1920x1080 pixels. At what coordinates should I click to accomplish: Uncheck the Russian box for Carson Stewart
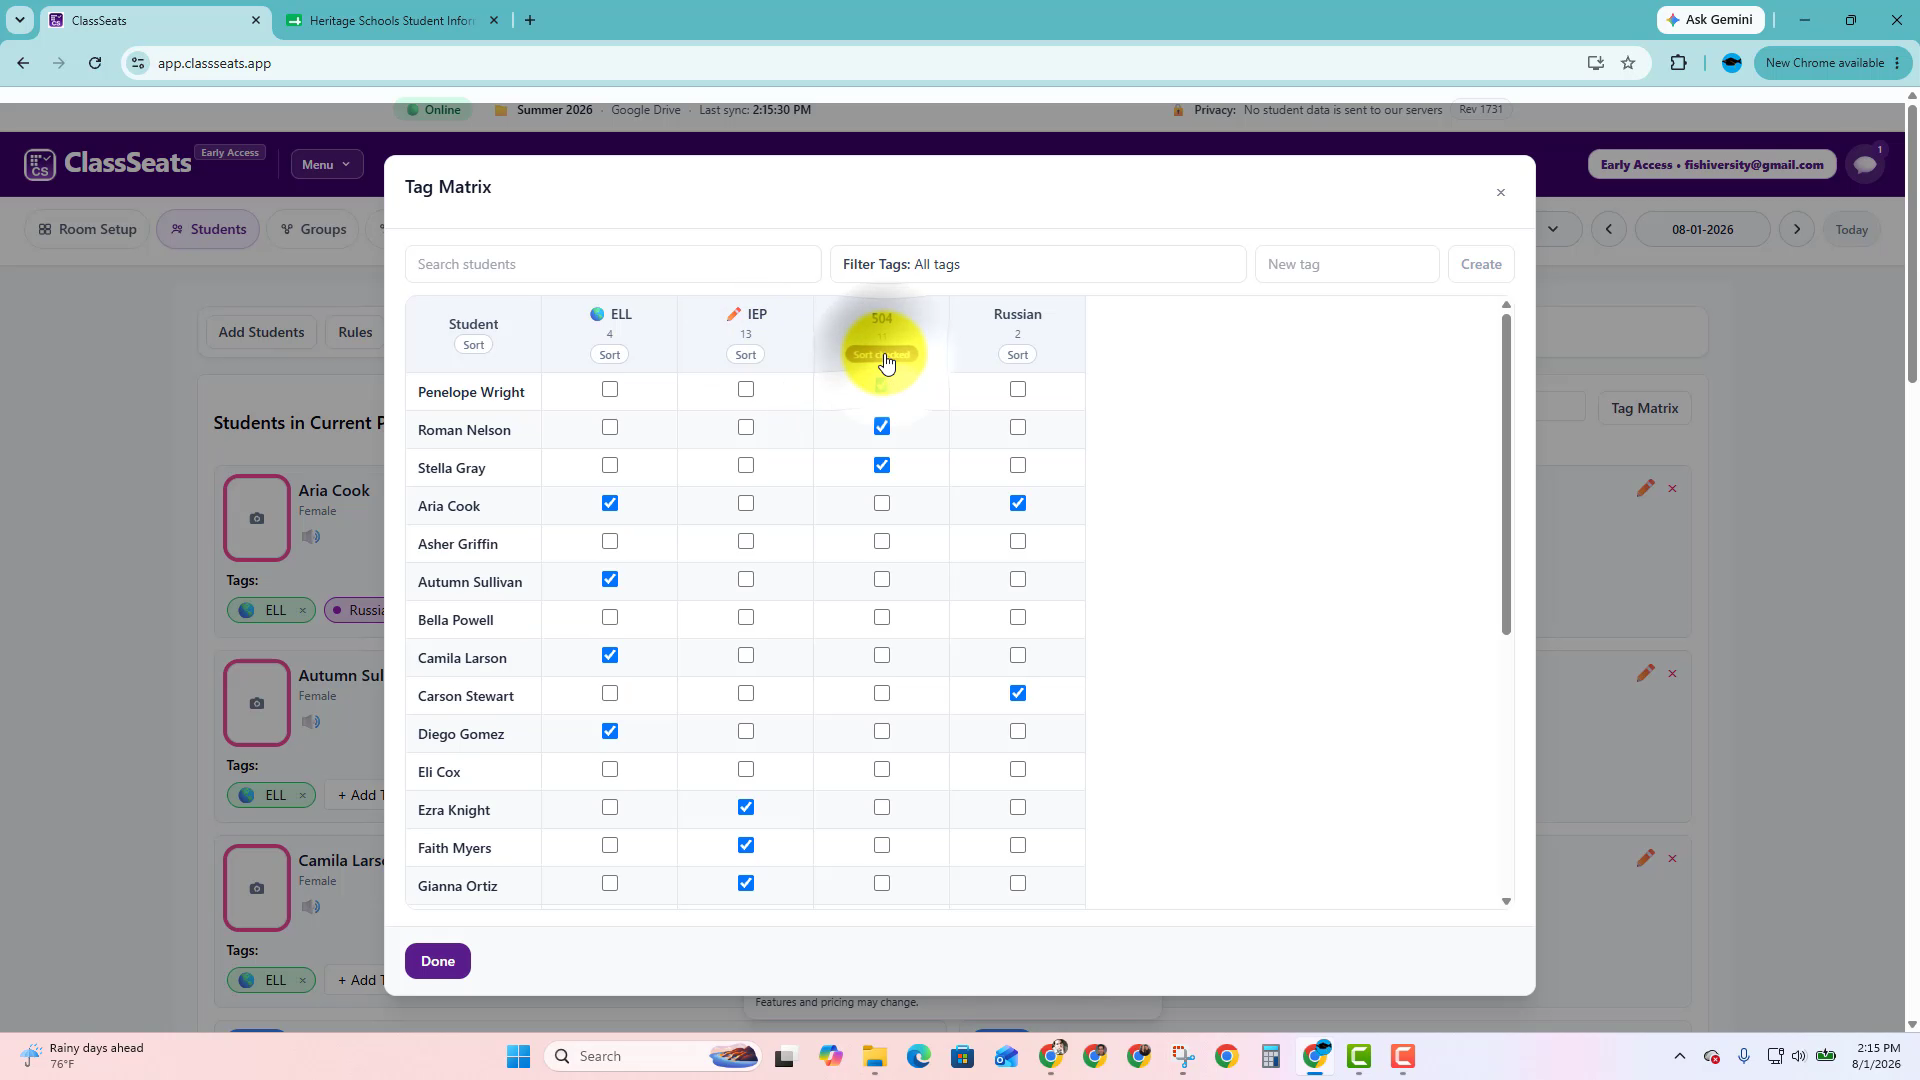pyautogui.click(x=1018, y=693)
